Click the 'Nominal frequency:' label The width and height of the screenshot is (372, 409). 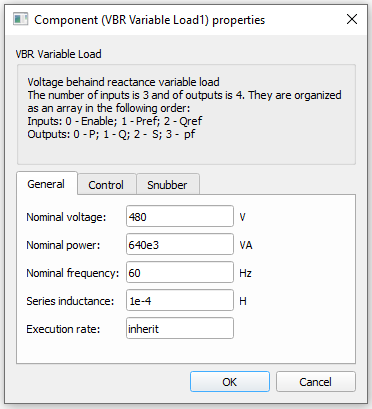(x=72, y=273)
